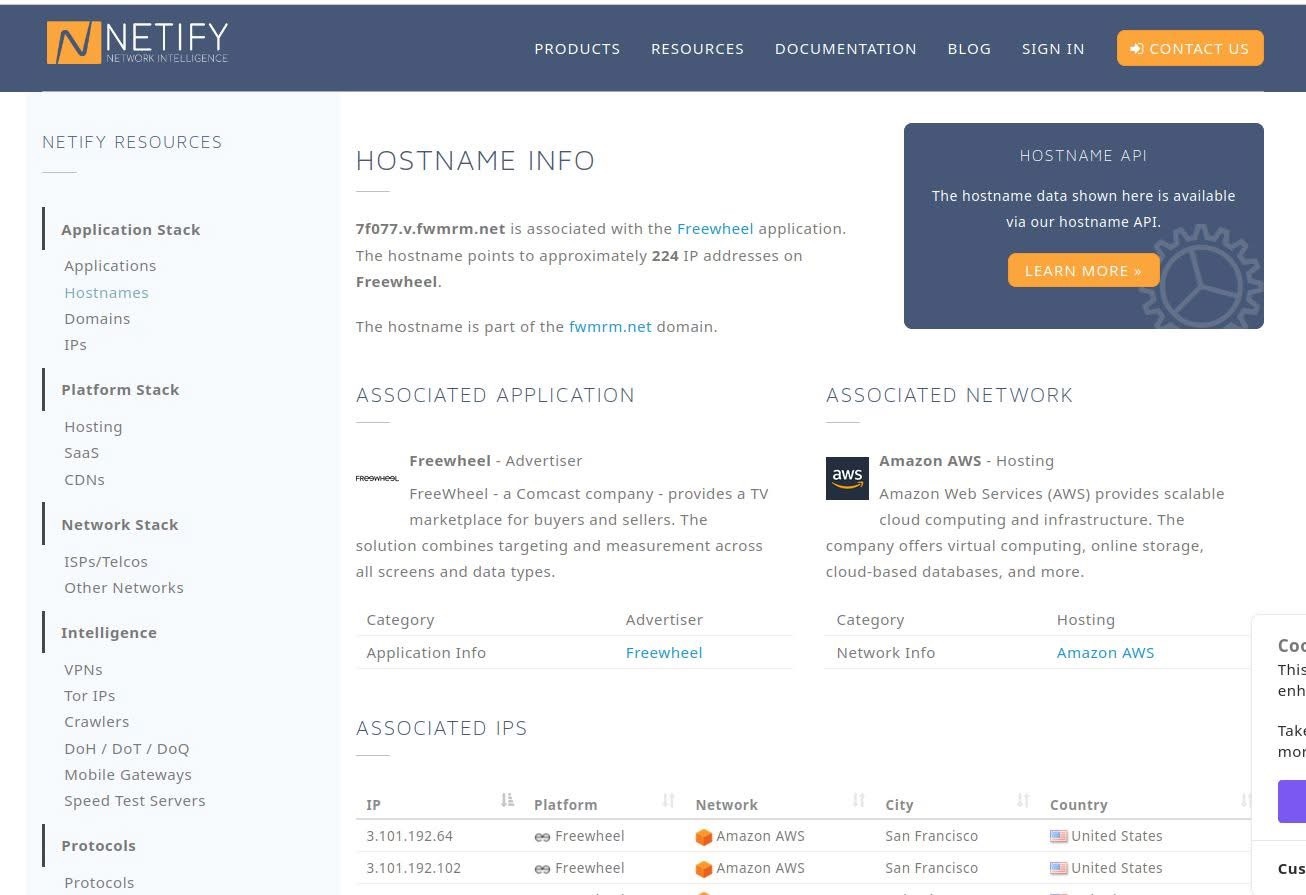Click the Network Stack sidebar heading

(x=119, y=525)
